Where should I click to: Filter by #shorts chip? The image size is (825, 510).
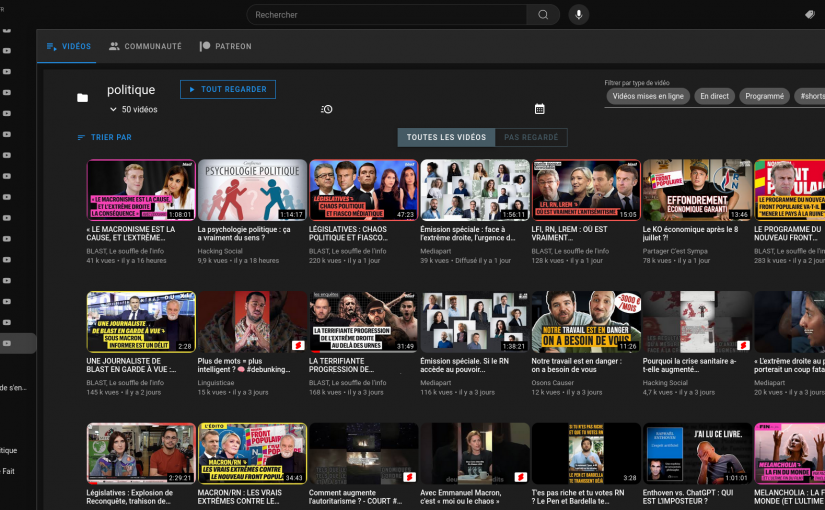click(x=811, y=96)
